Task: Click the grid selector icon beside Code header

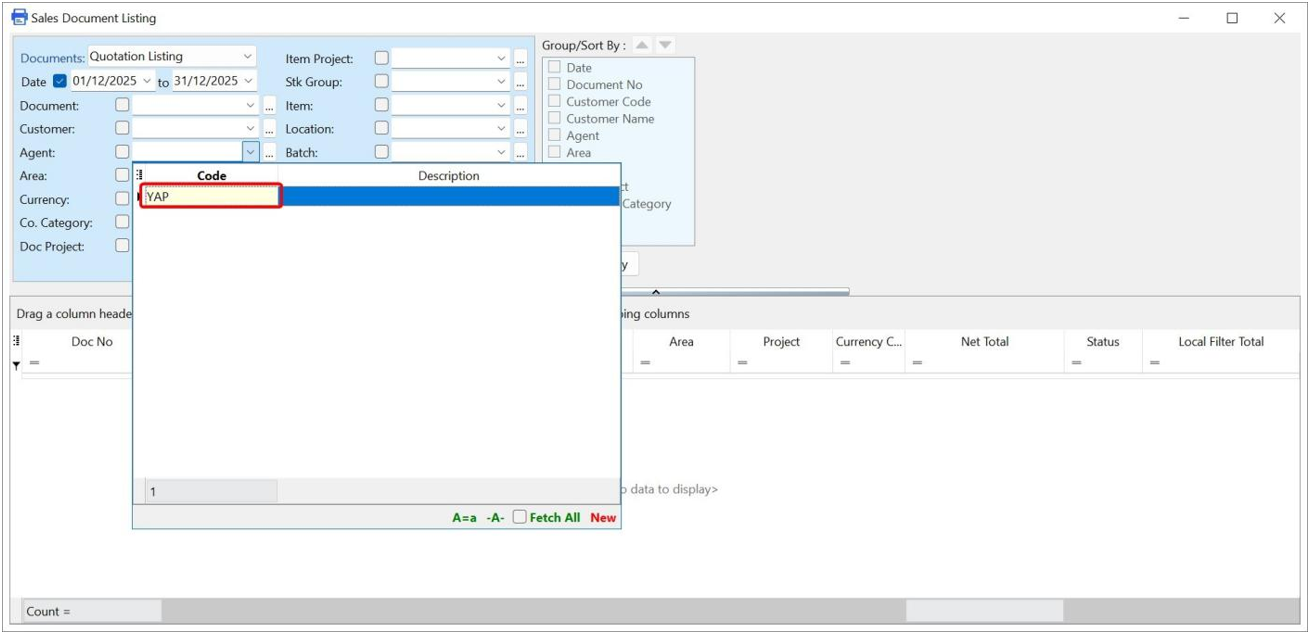Action: pyautogui.click(x=137, y=174)
